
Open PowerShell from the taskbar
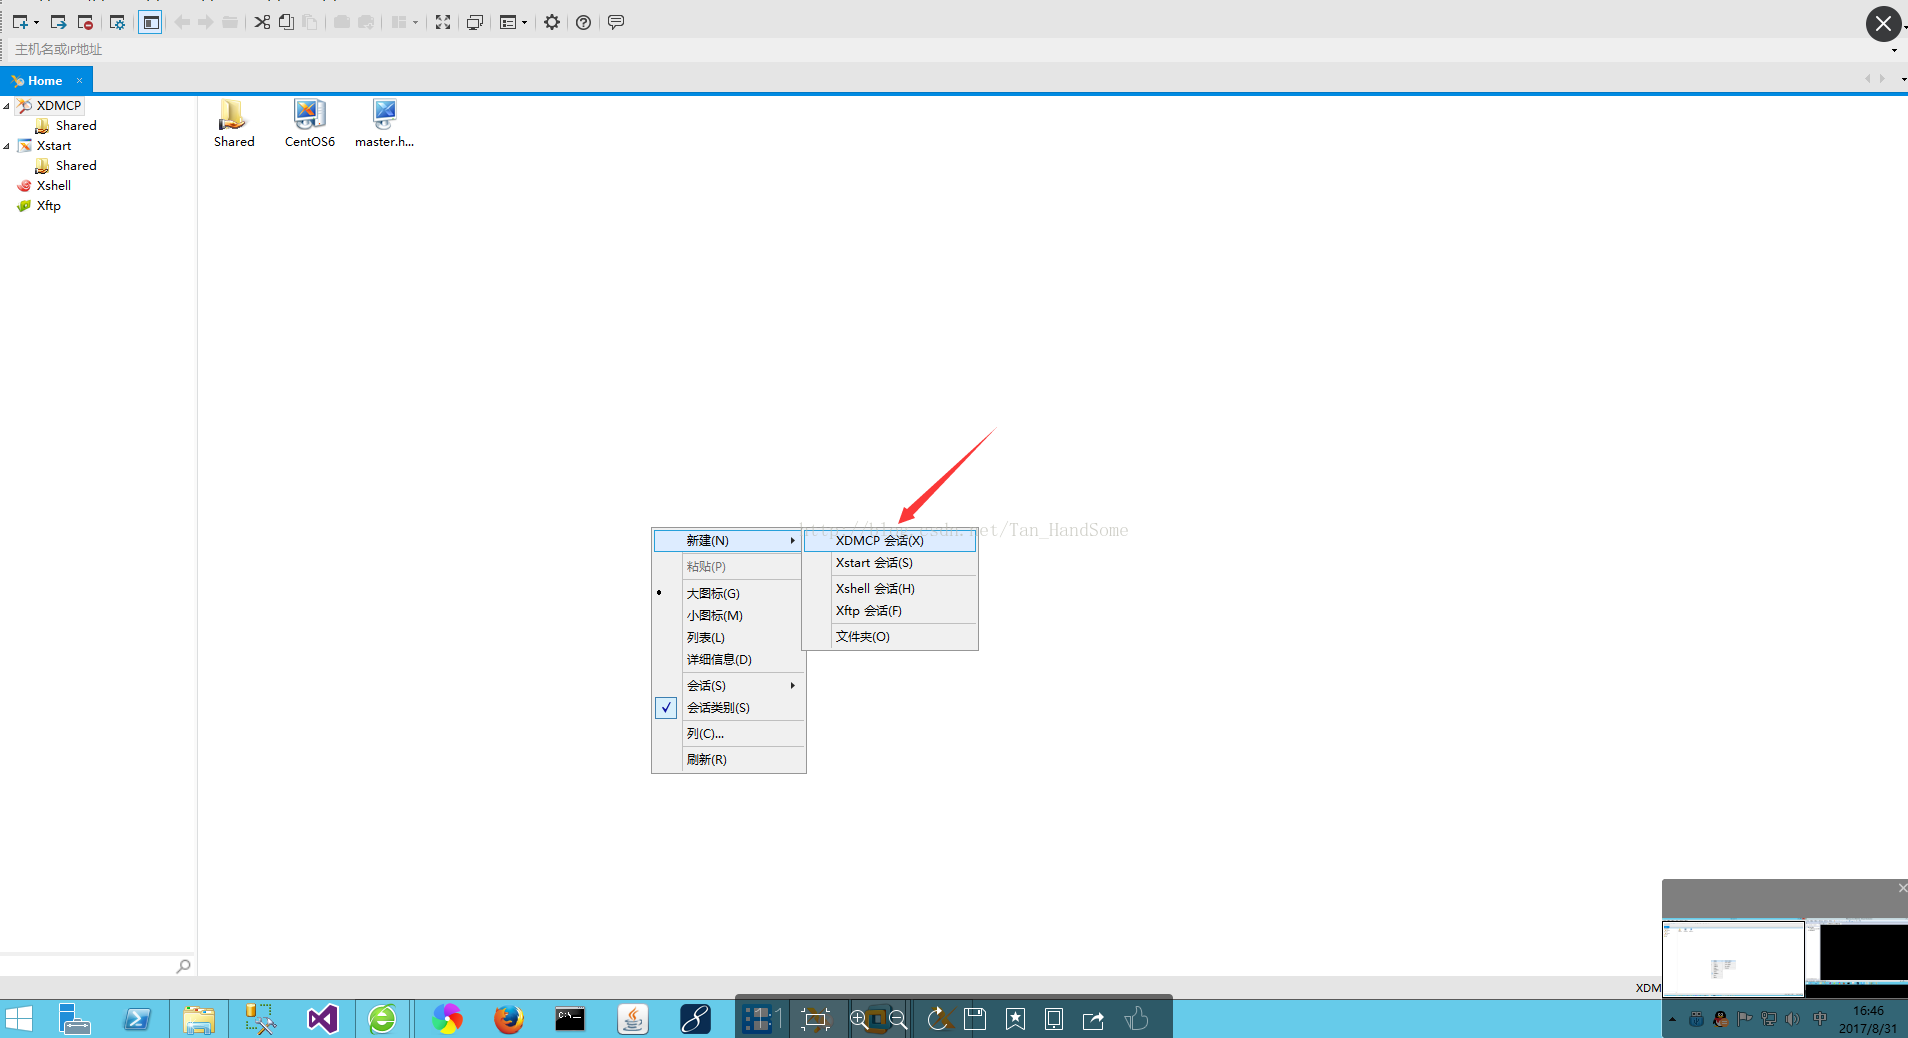point(136,1019)
